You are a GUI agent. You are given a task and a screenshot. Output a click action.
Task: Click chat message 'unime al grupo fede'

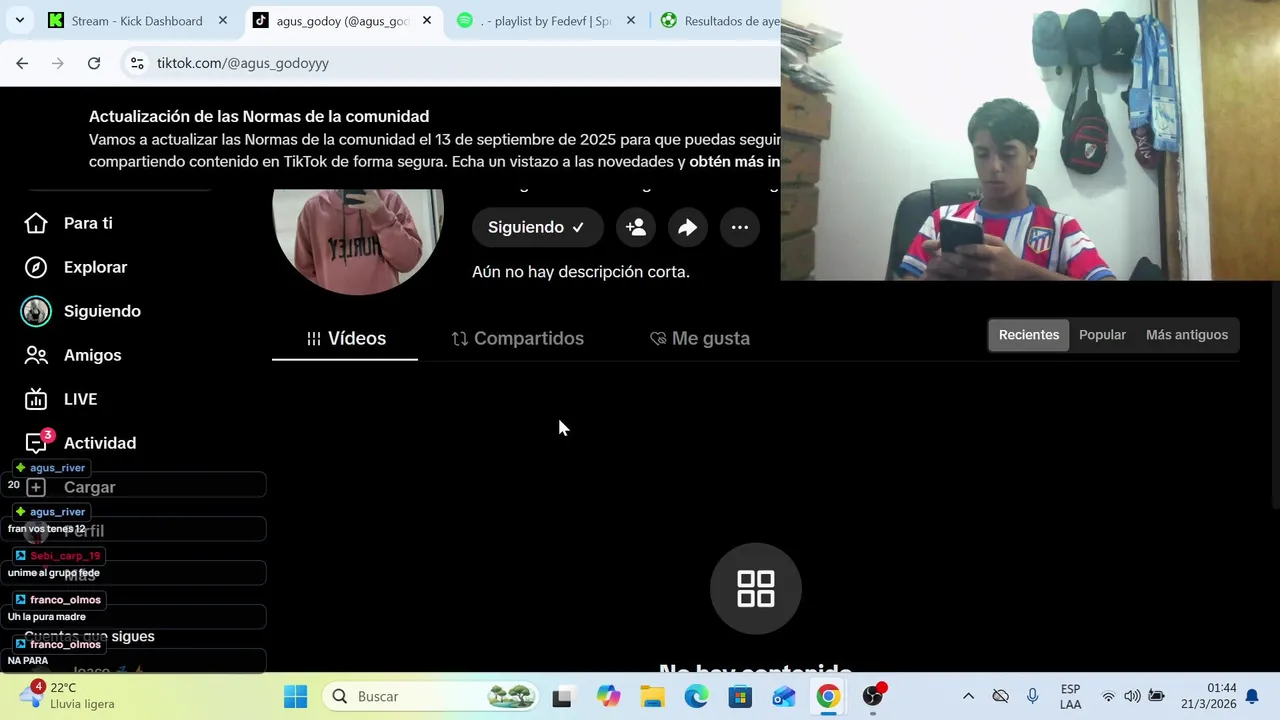click(x=54, y=573)
